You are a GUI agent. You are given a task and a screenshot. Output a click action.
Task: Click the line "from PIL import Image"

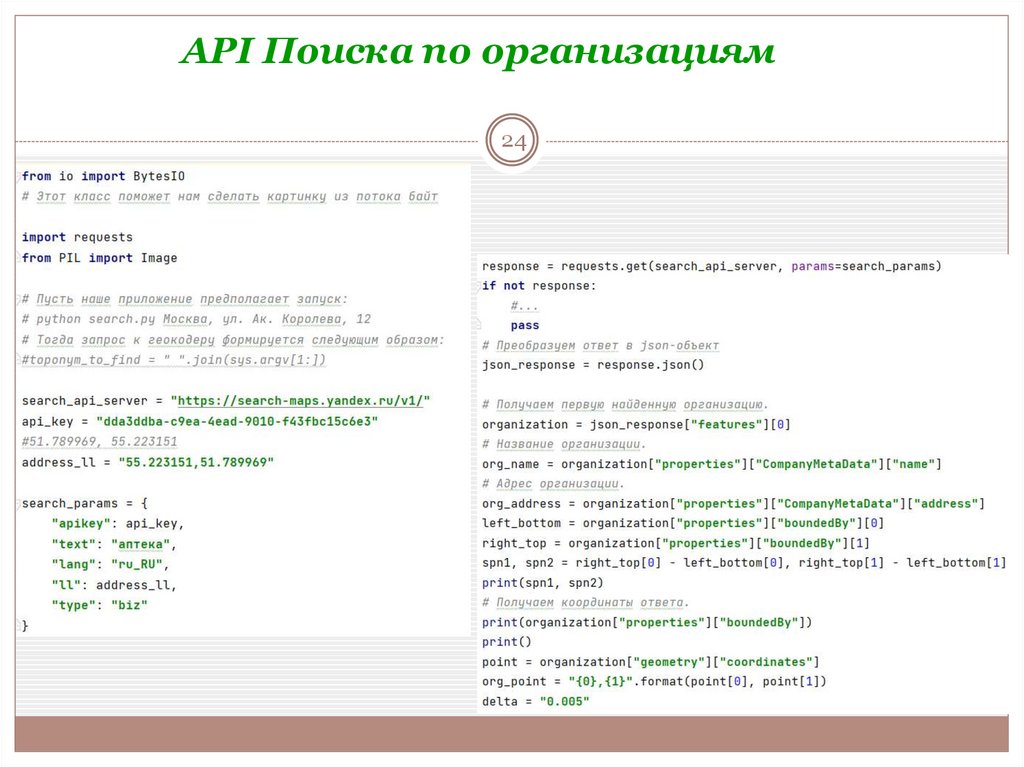click(x=99, y=257)
